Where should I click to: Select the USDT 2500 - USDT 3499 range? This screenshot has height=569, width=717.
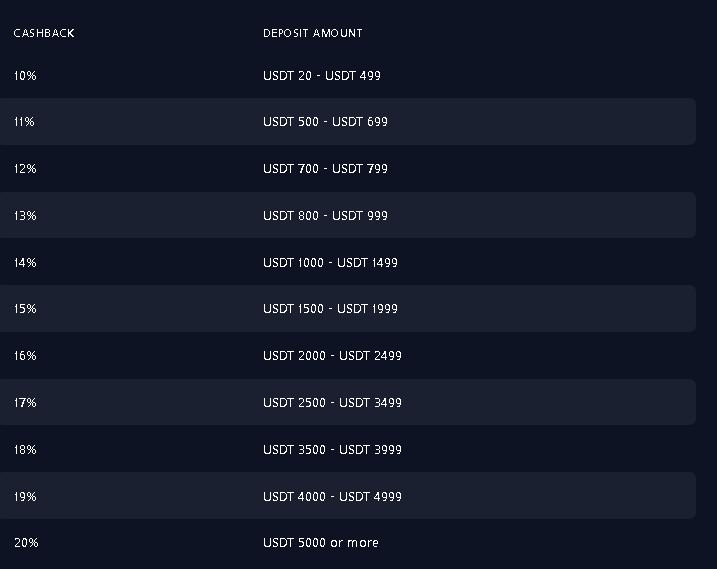(332, 403)
